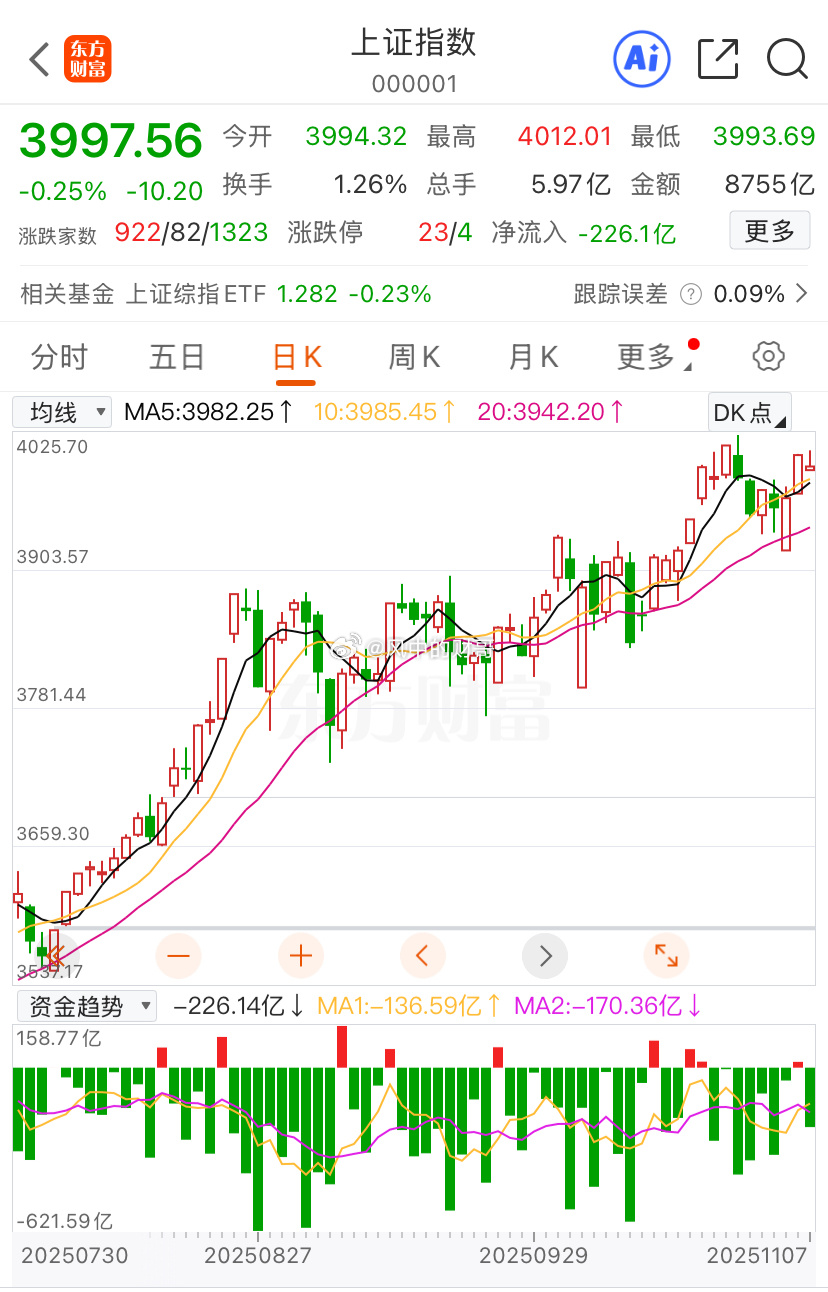Switch to the 月K tab
Screen dimensions: 828x1292
click(532, 356)
